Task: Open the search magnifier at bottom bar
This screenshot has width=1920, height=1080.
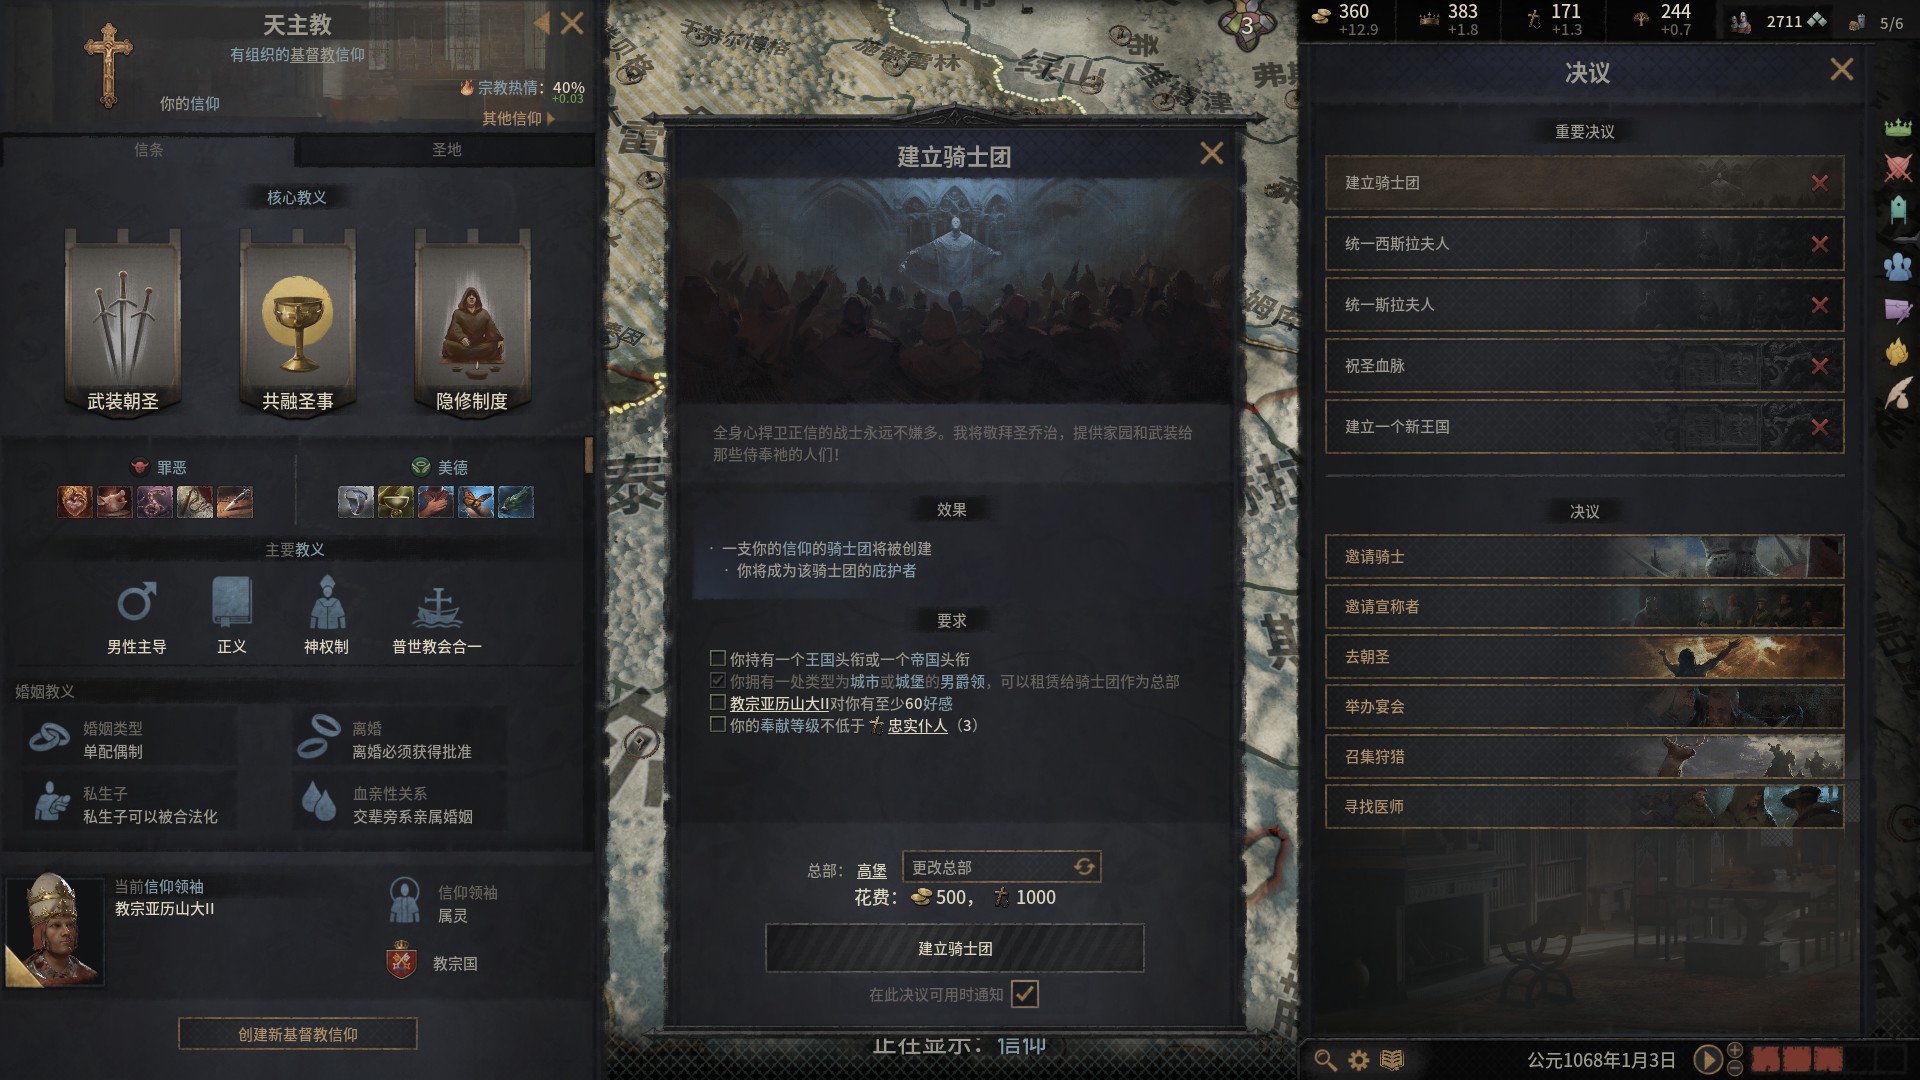Action: 1325,1059
